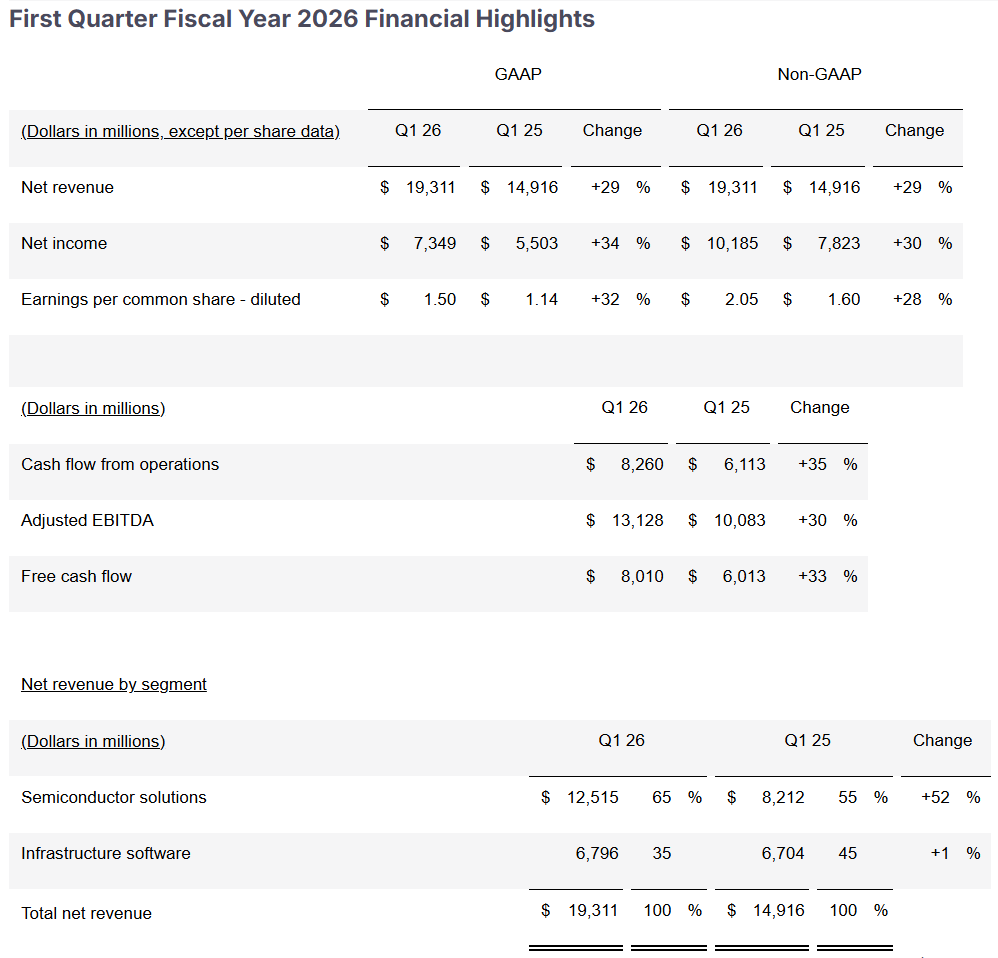
Task: Click the Earnings per common share - diluted label
Action: click(x=160, y=299)
